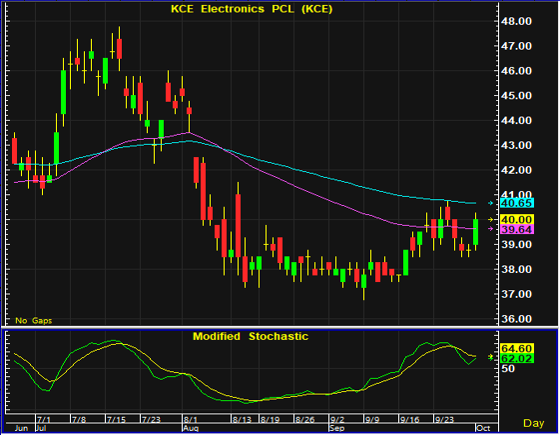Viewport: 560px width, 435px height.
Task: Select the 9/16 date marker on time axis
Action: click(x=410, y=419)
